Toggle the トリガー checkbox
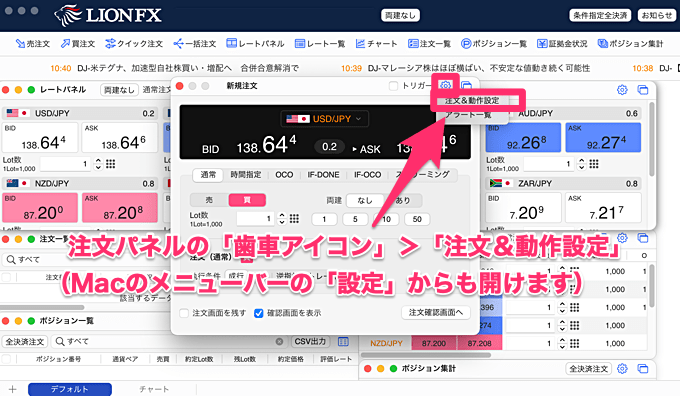 point(393,86)
